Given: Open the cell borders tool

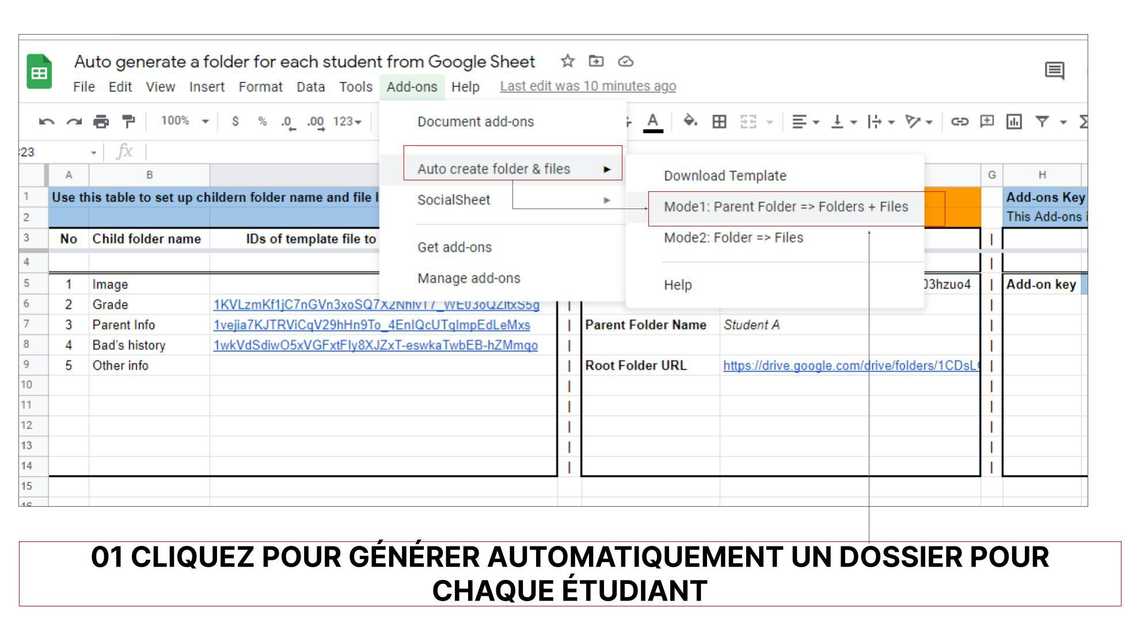Looking at the screenshot, I should (x=719, y=122).
